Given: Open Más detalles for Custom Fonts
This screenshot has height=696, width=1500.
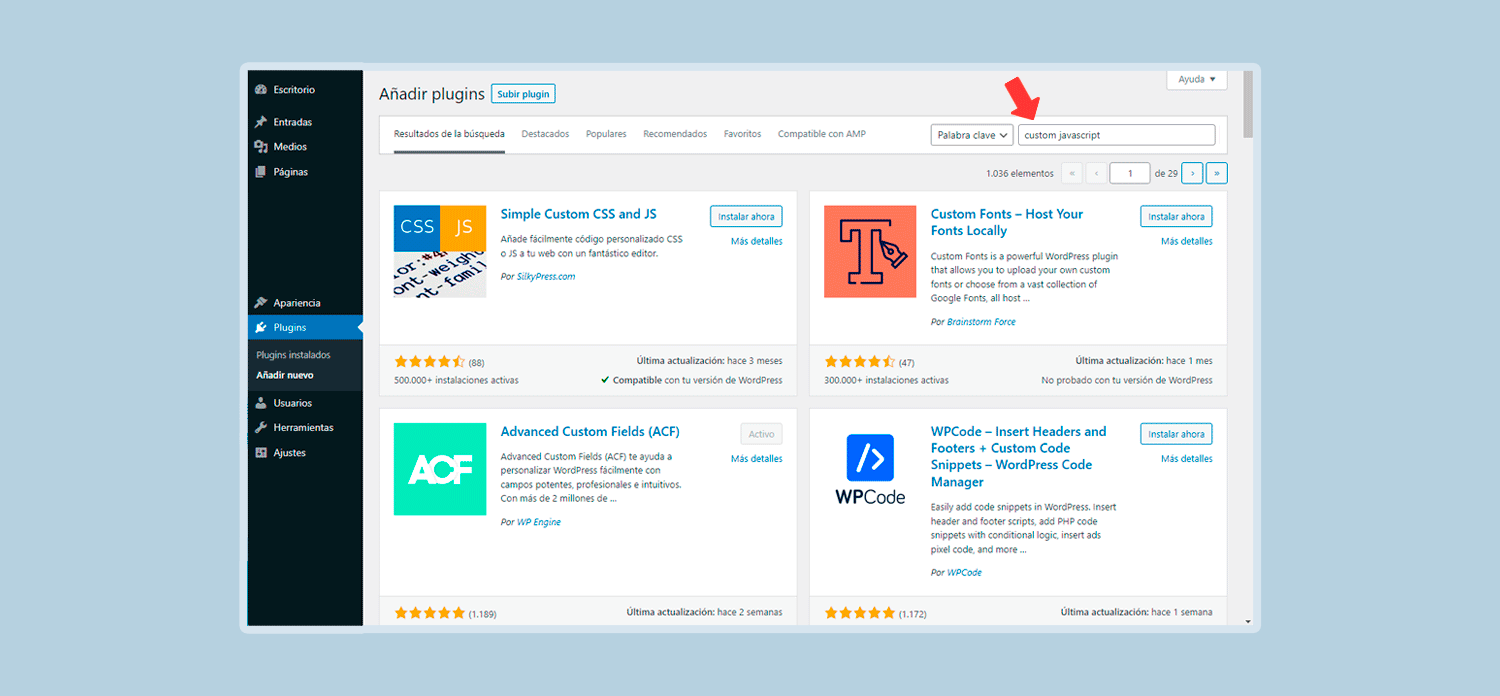Looking at the screenshot, I should [1187, 241].
